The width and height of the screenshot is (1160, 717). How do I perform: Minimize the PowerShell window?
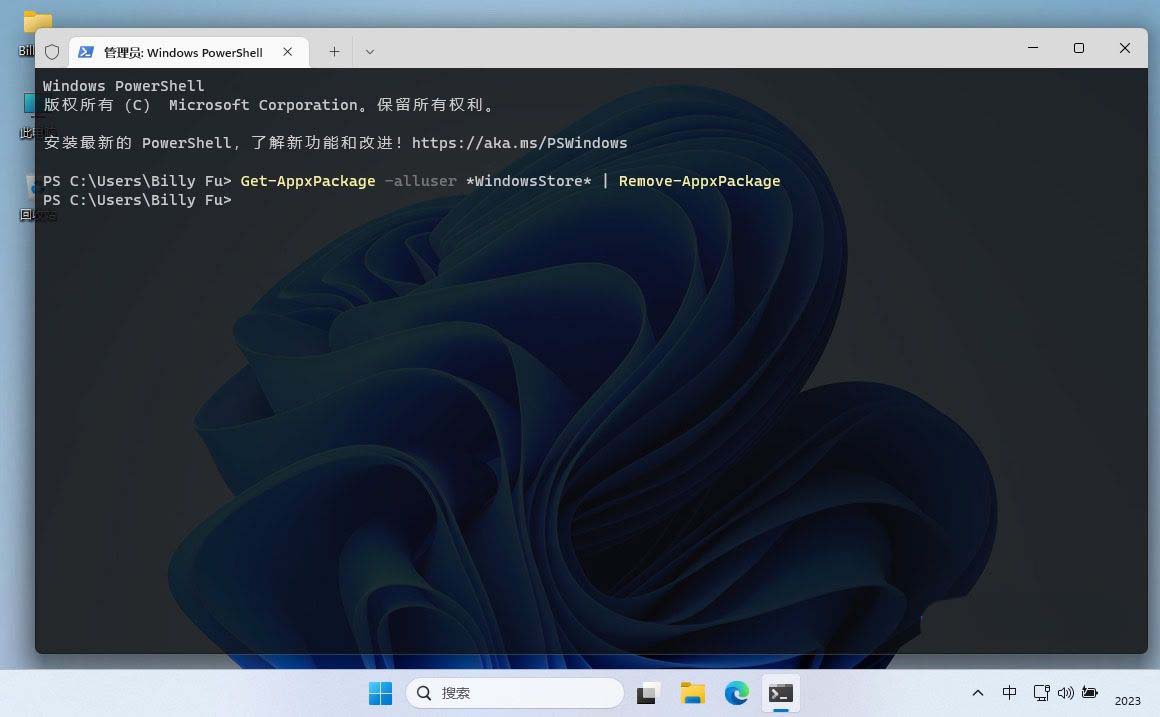tap(1033, 48)
